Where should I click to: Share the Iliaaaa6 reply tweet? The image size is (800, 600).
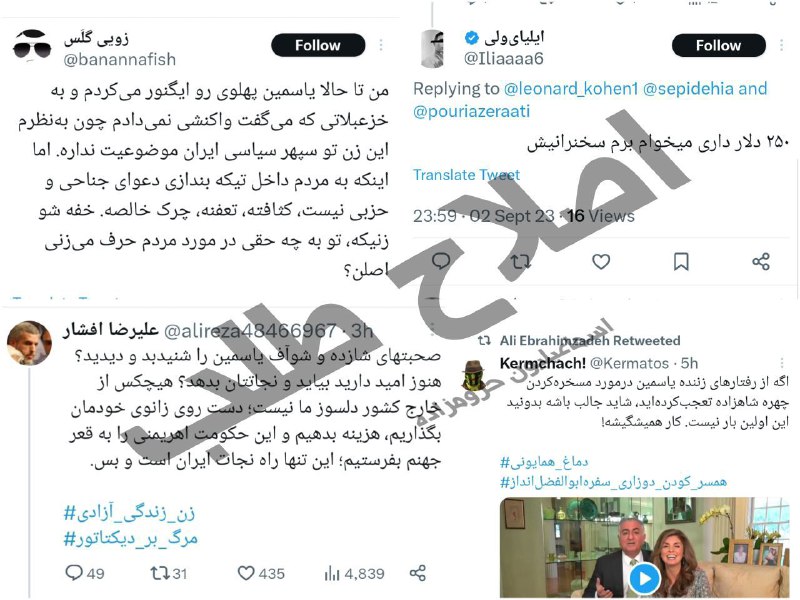pyautogui.click(x=761, y=262)
